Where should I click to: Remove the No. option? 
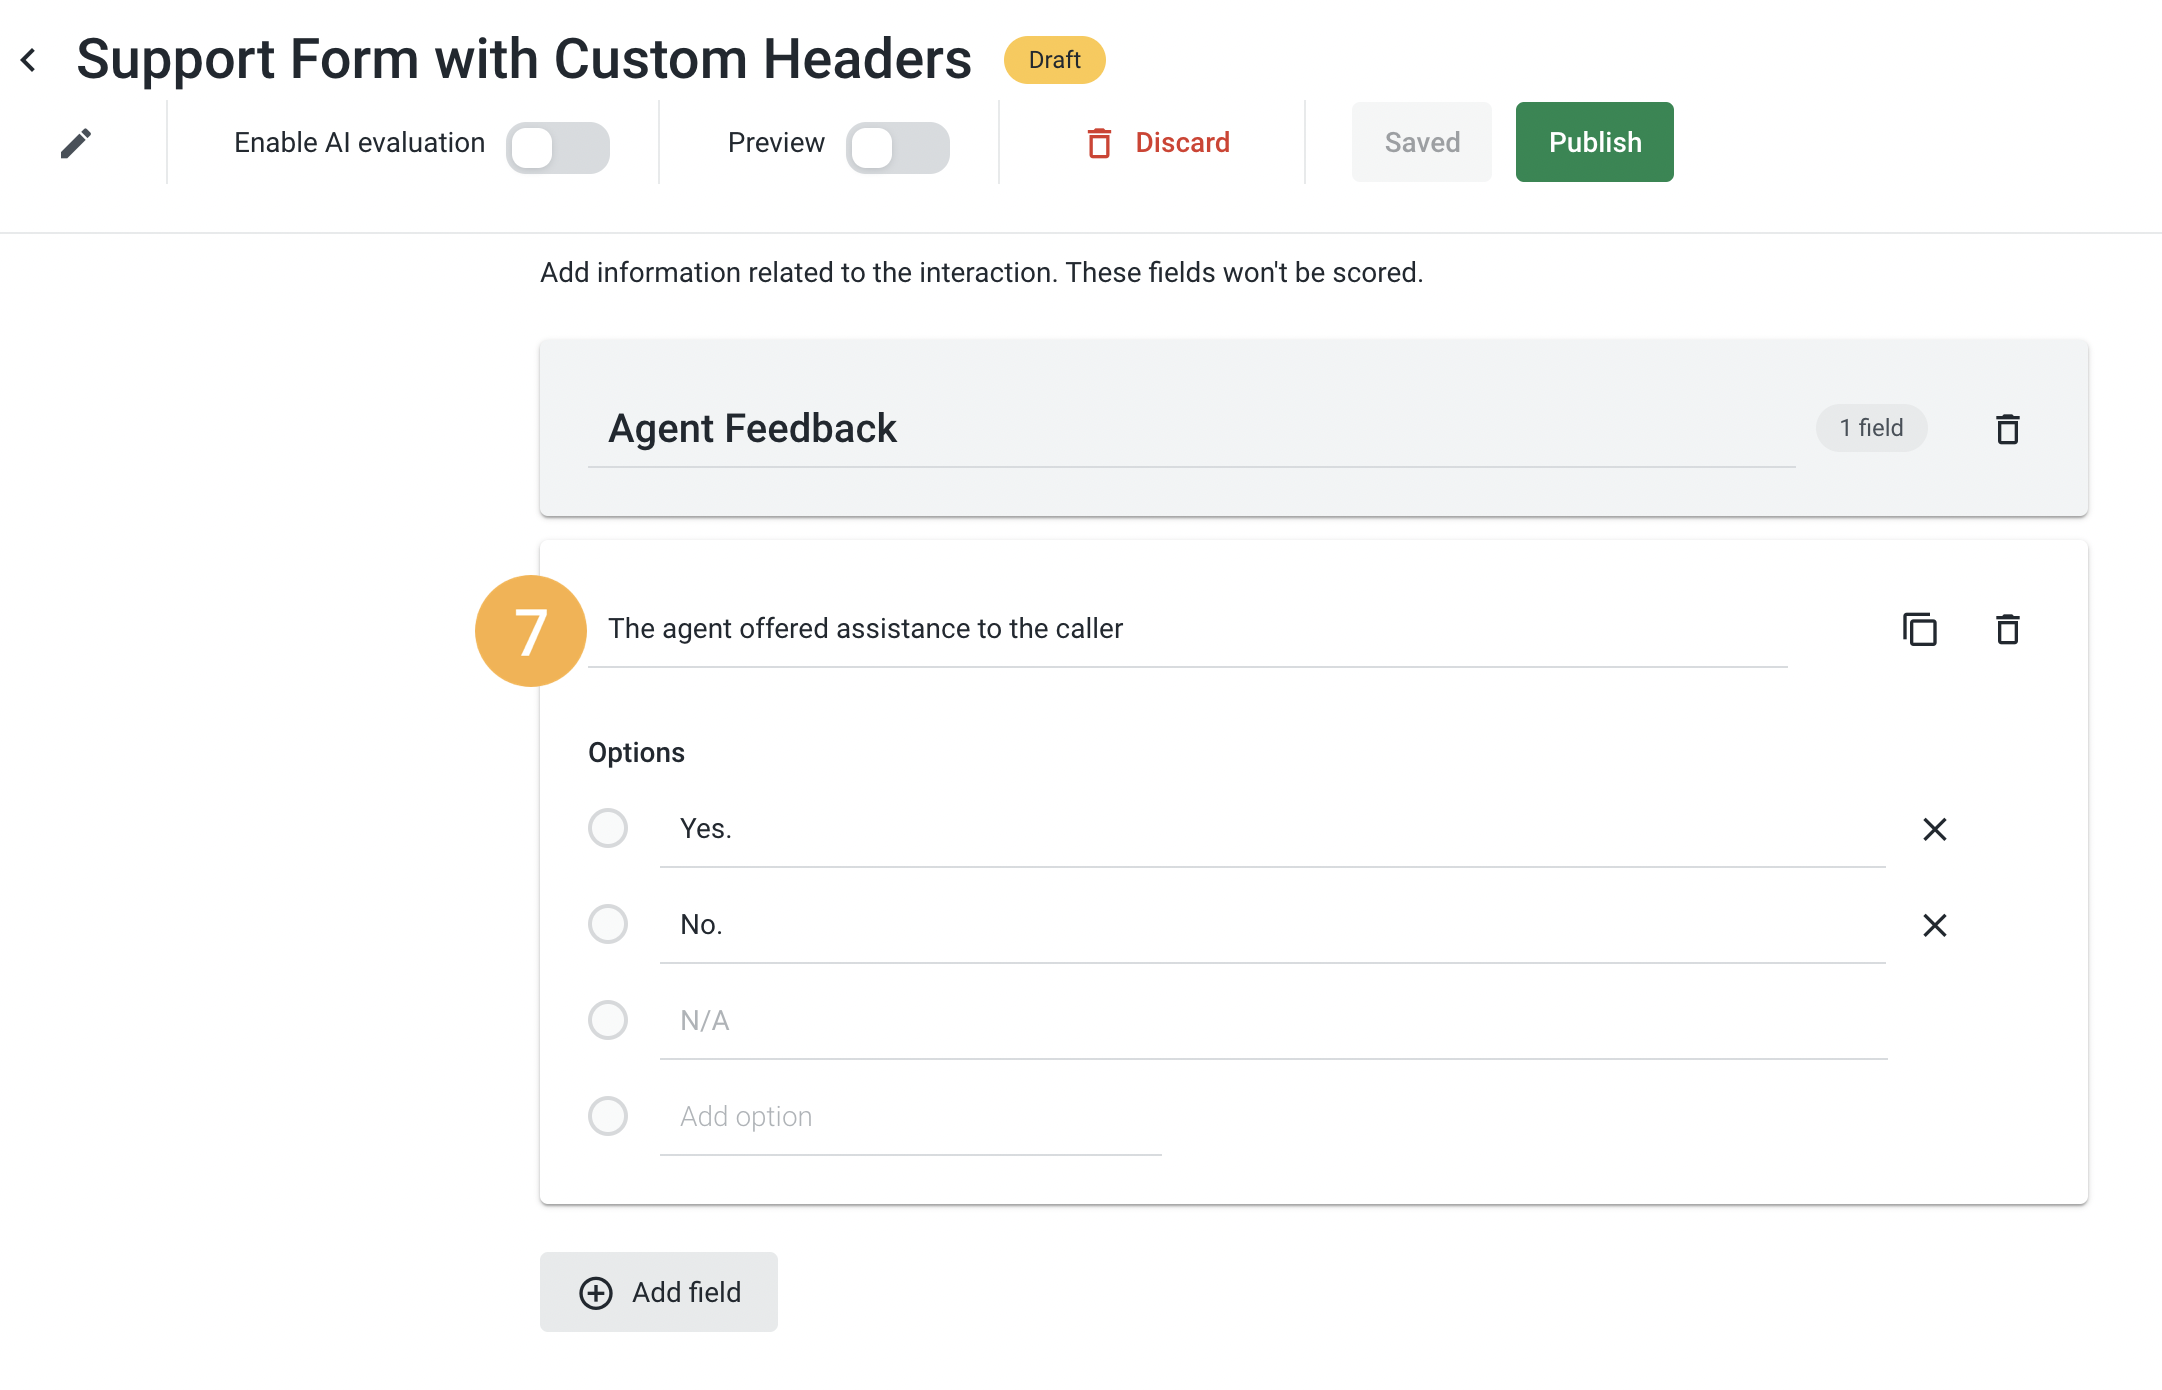1935,925
